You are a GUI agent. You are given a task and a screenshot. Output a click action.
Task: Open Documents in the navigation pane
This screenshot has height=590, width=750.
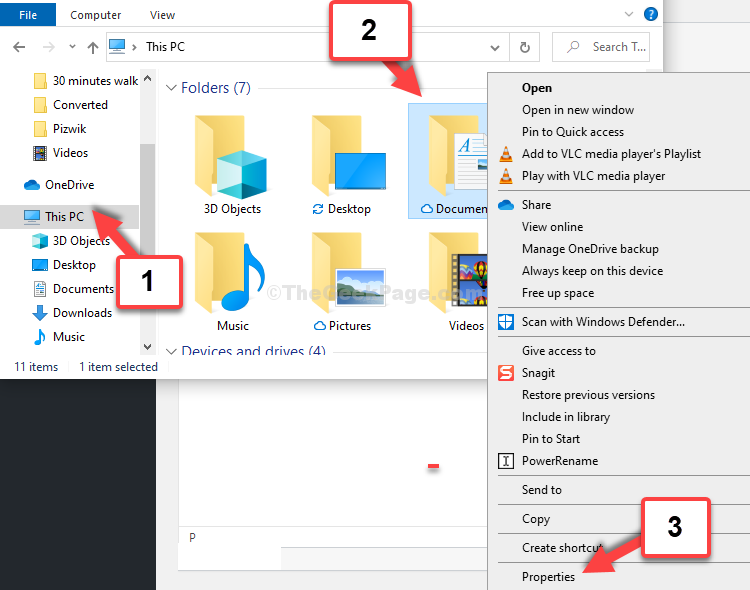pyautogui.click(x=73, y=289)
